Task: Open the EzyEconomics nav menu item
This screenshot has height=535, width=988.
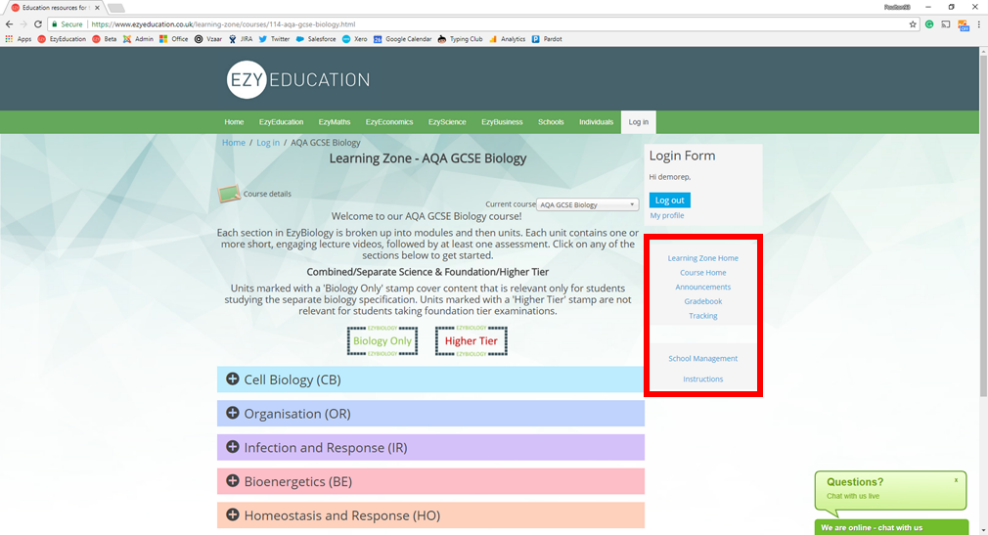Action: [x=389, y=122]
